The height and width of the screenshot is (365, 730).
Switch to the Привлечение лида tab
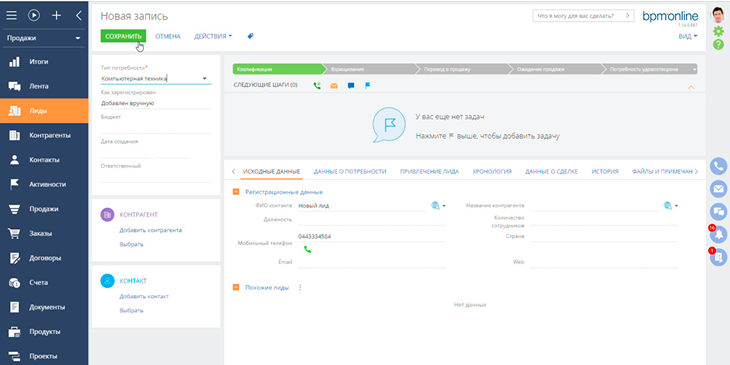click(429, 171)
